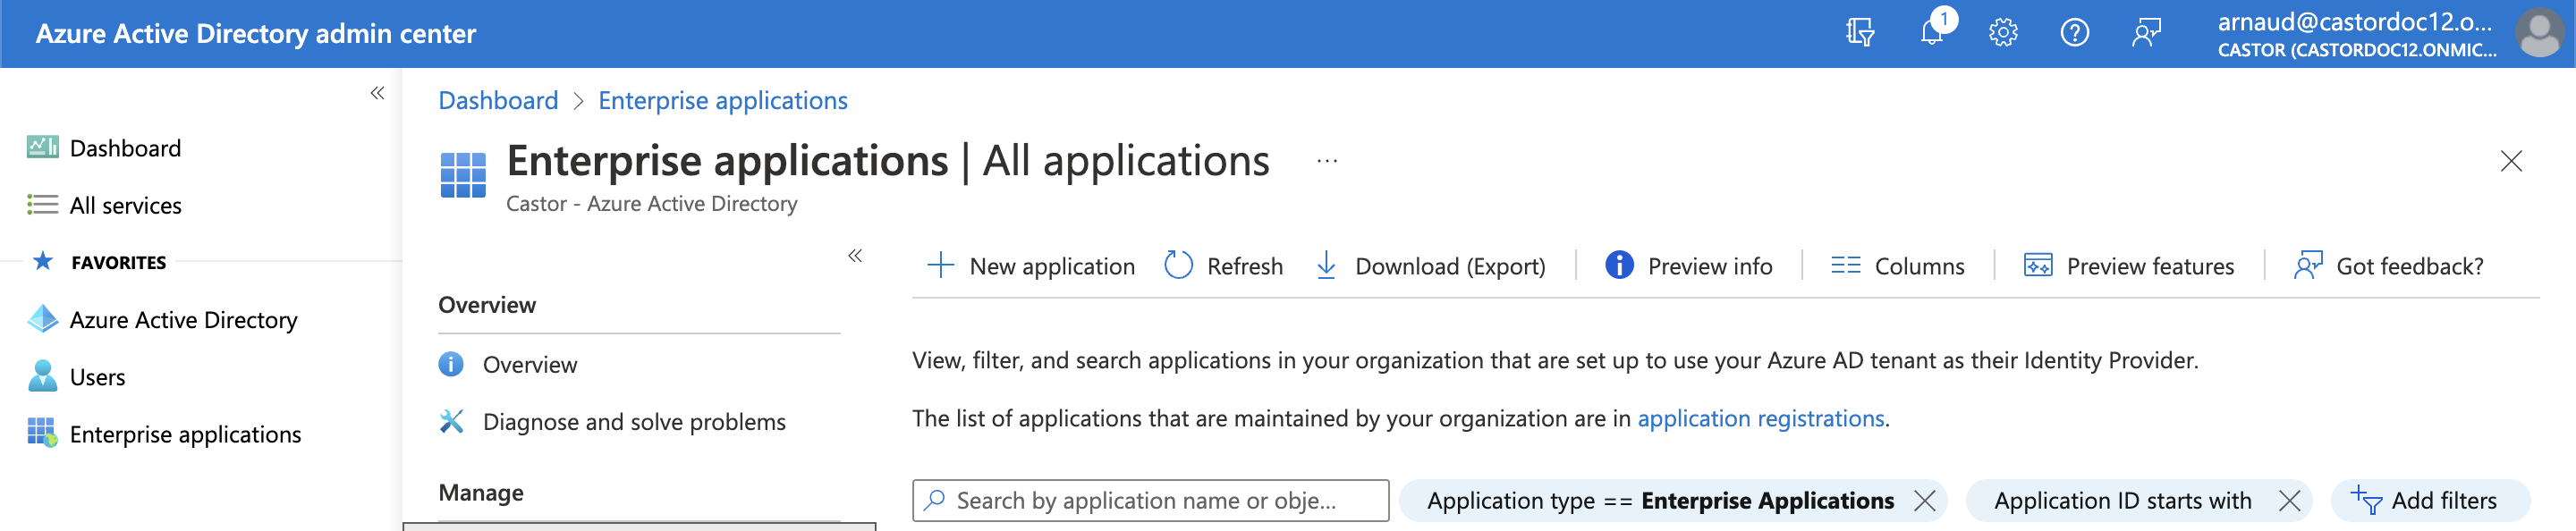2576x531 pixels.
Task: Click the Refresh toolbar button
Action: tap(1224, 266)
